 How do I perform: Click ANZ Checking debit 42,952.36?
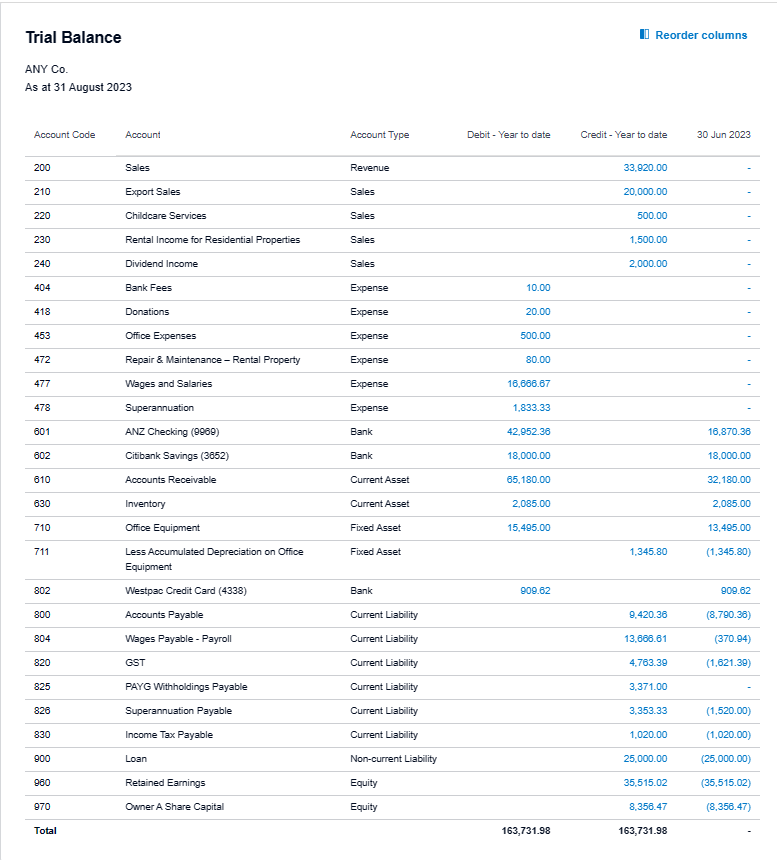point(529,432)
